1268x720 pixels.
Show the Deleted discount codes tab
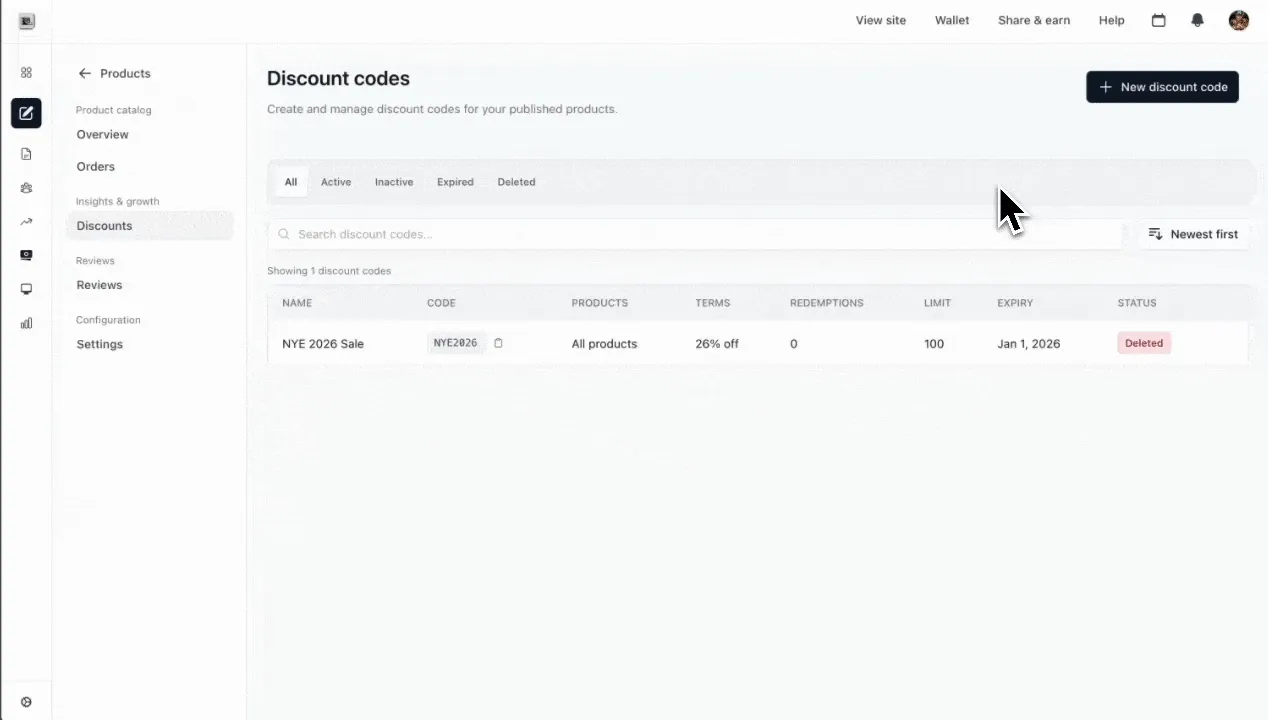[x=516, y=182]
